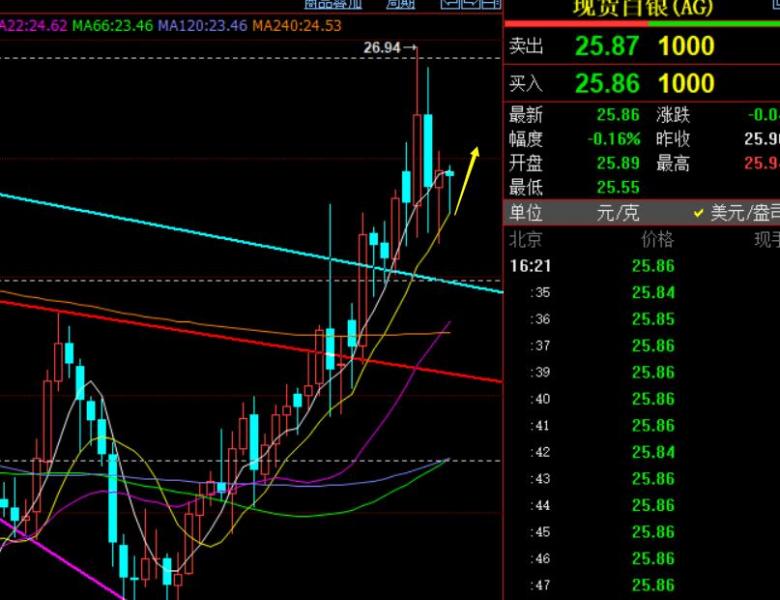Select the :45 tick row
This screenshot has width=780, height=600.
point(642,532)
